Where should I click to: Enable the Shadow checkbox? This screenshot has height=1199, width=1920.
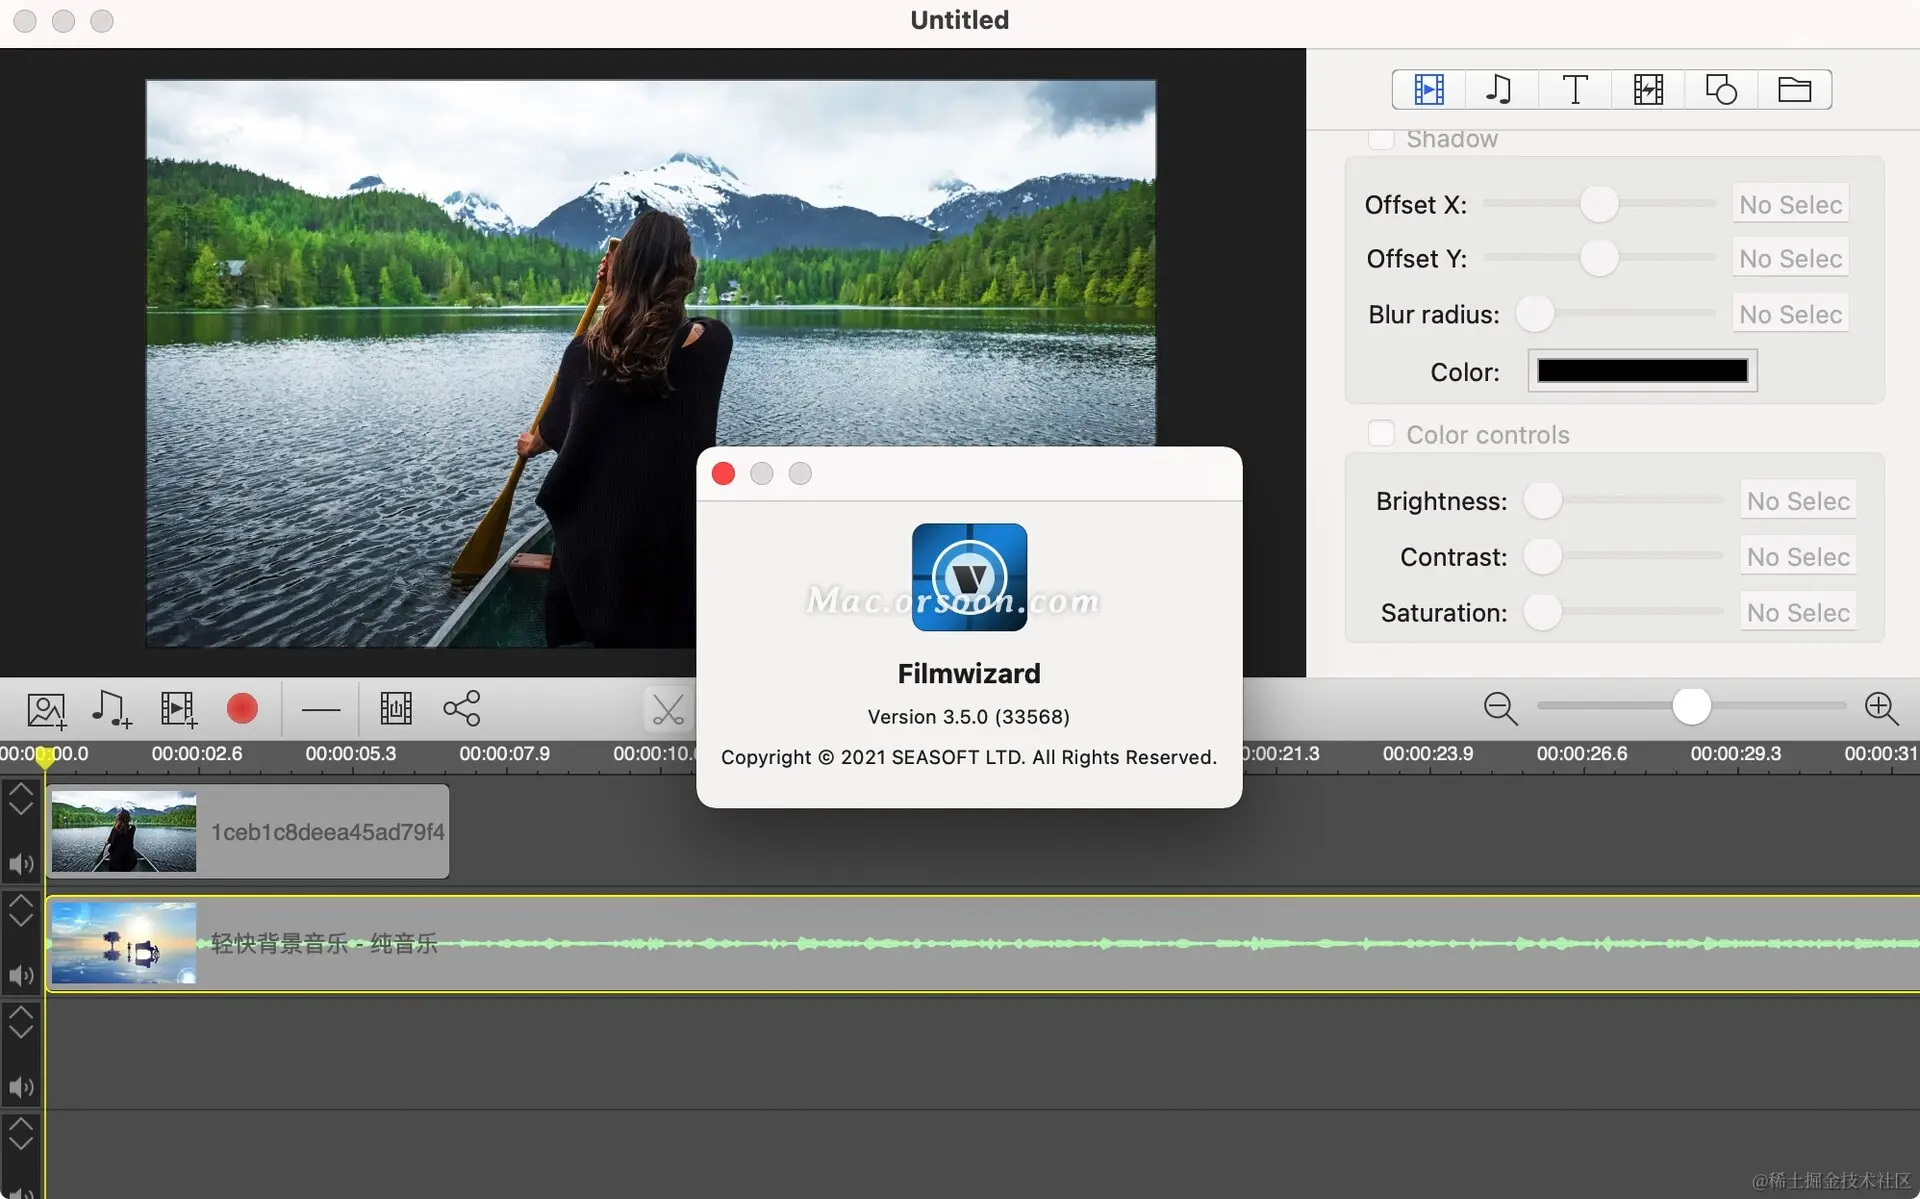pyautogui.click(x=1381, y=139)
